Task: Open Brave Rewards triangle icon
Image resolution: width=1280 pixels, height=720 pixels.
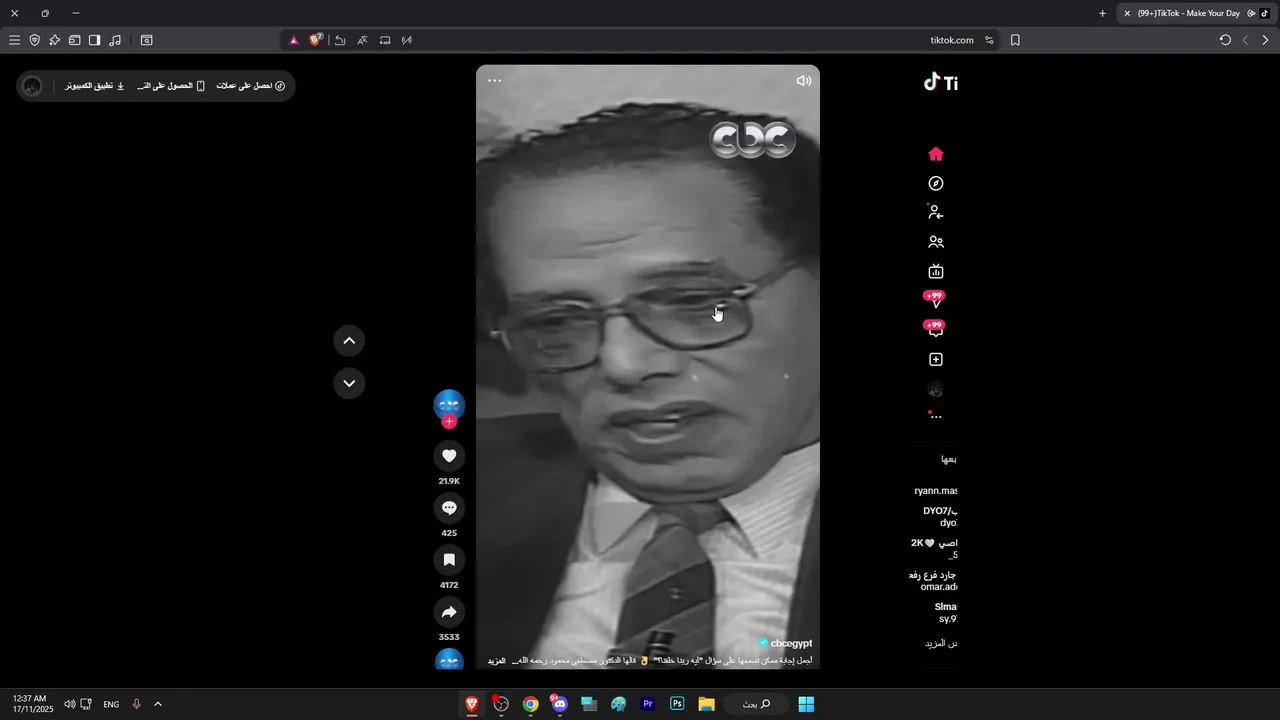Action: pyautogui.click(x=294, y=40)
